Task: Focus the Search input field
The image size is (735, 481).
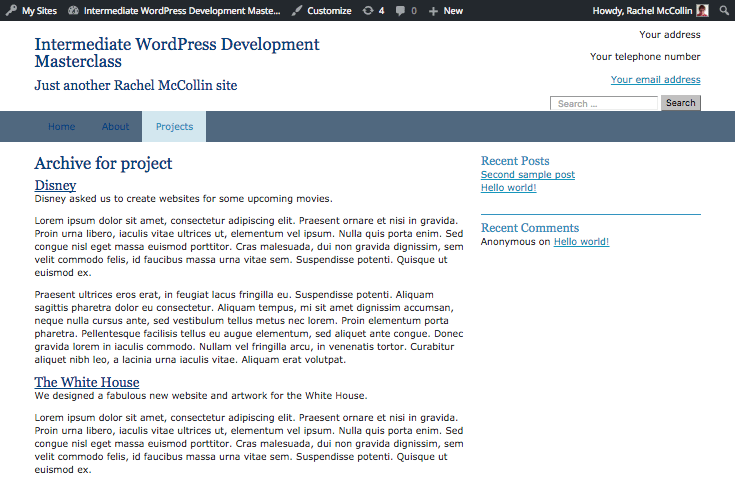Action: (604, 103)
